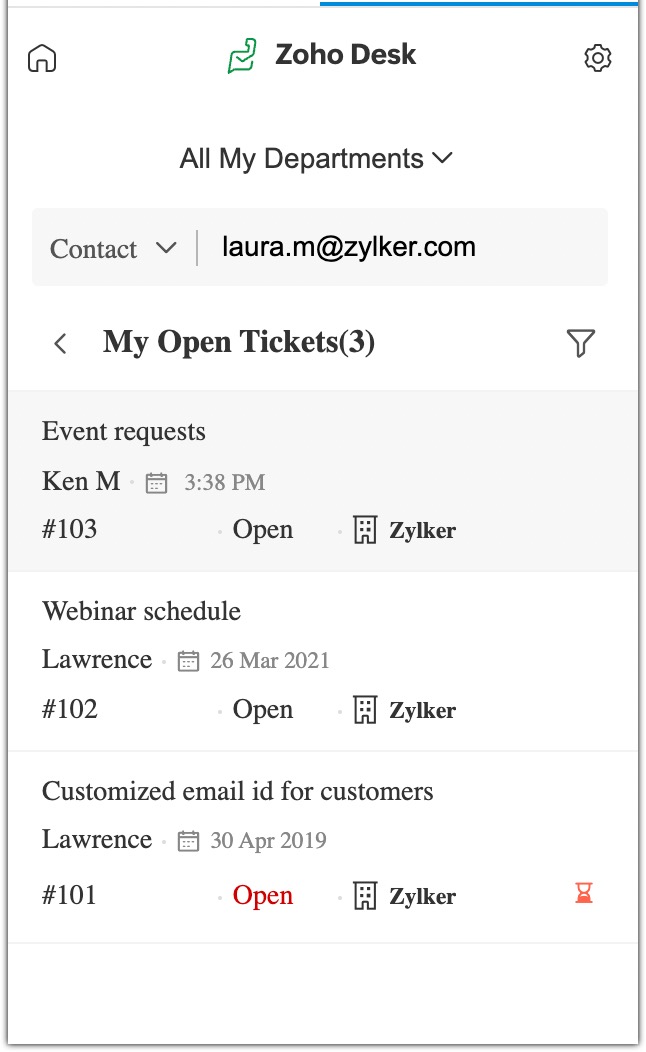Click the overdue hourglass icon on ticket #101
Viewport: 646px width, 1052px height.
[x=584, y=893]
